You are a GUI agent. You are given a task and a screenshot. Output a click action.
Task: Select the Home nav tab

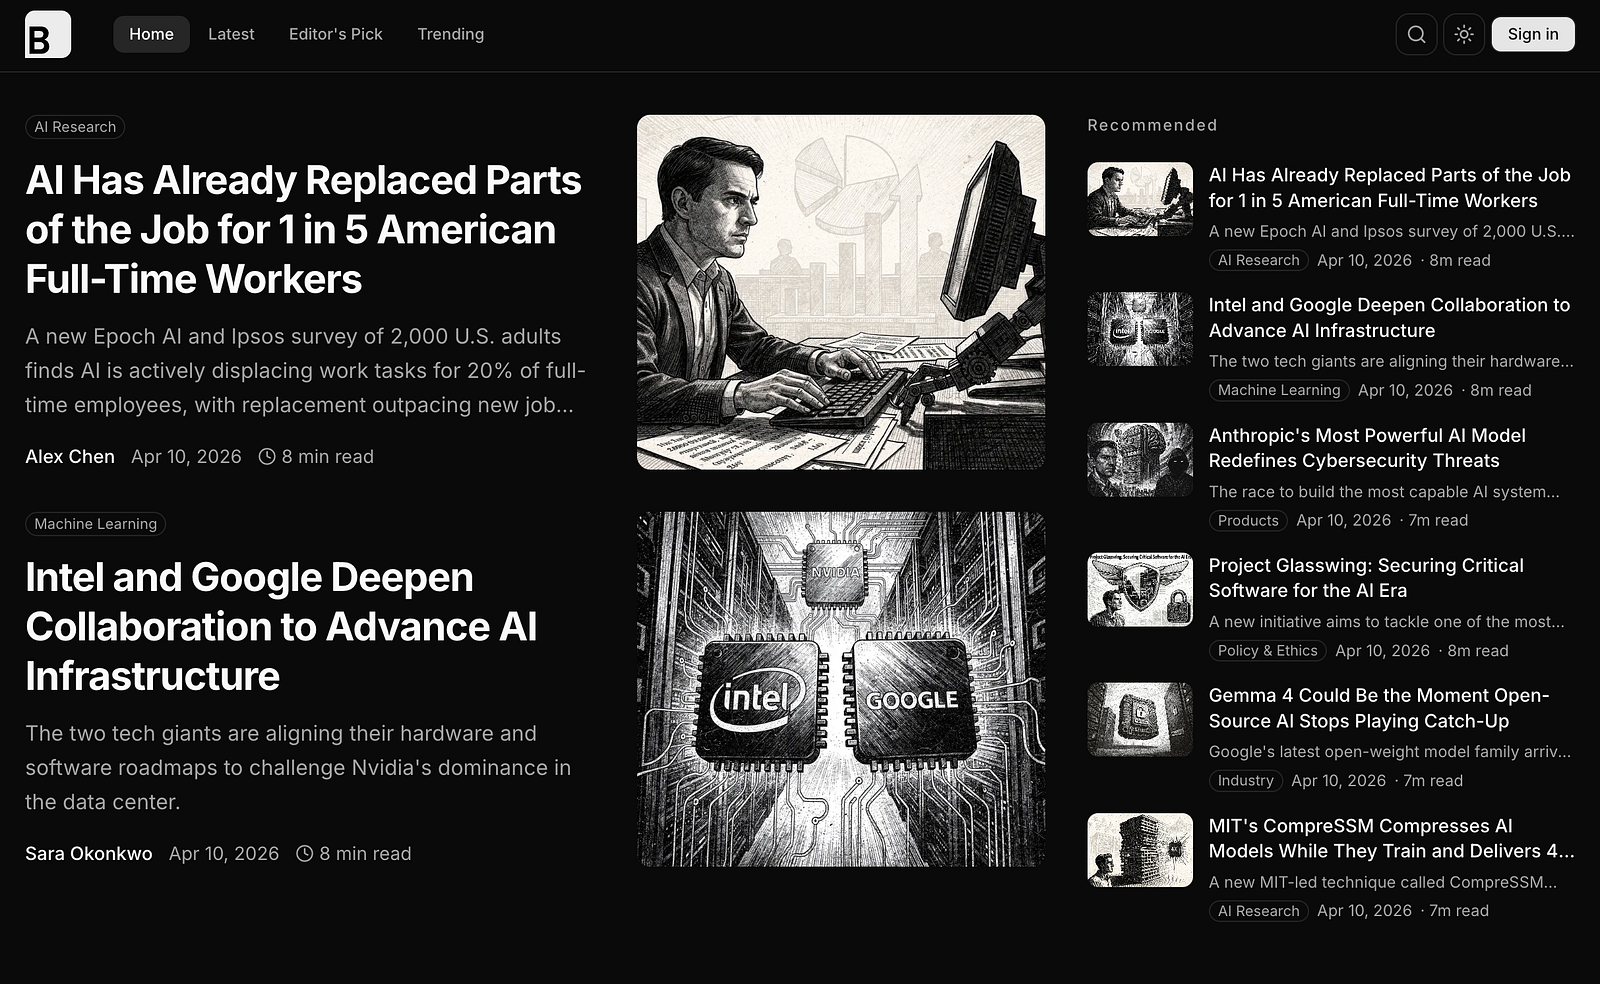pyautogui.click(x=151, y=34)
